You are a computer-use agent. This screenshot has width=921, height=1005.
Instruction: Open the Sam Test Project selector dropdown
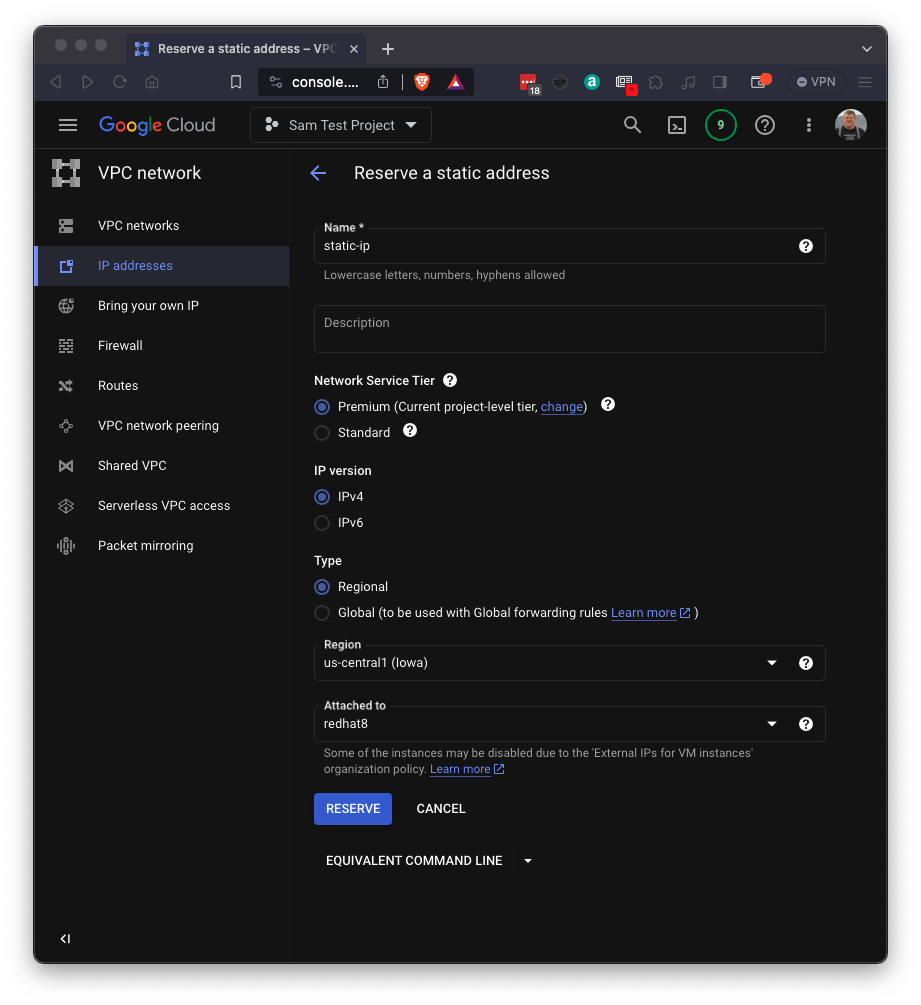[x=341, y=125]
